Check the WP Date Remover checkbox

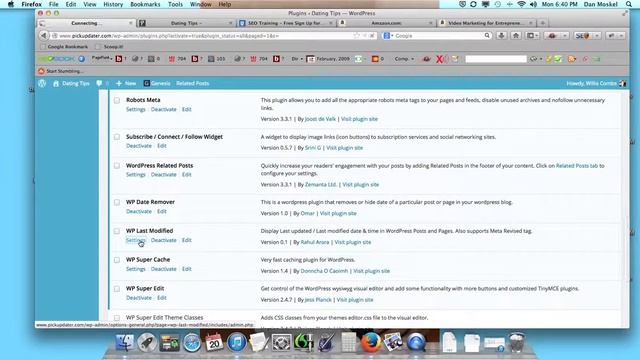pyautogui.click(x=117, y=202)
